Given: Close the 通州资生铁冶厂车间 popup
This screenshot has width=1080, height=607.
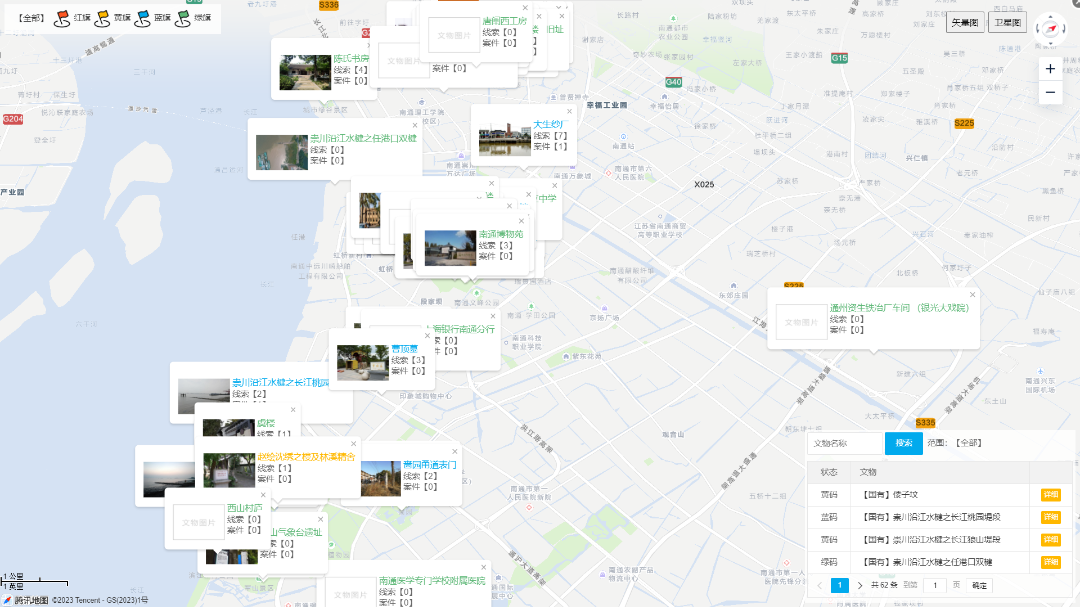Looking at the screenshot, I should click(x=973, y=295).
